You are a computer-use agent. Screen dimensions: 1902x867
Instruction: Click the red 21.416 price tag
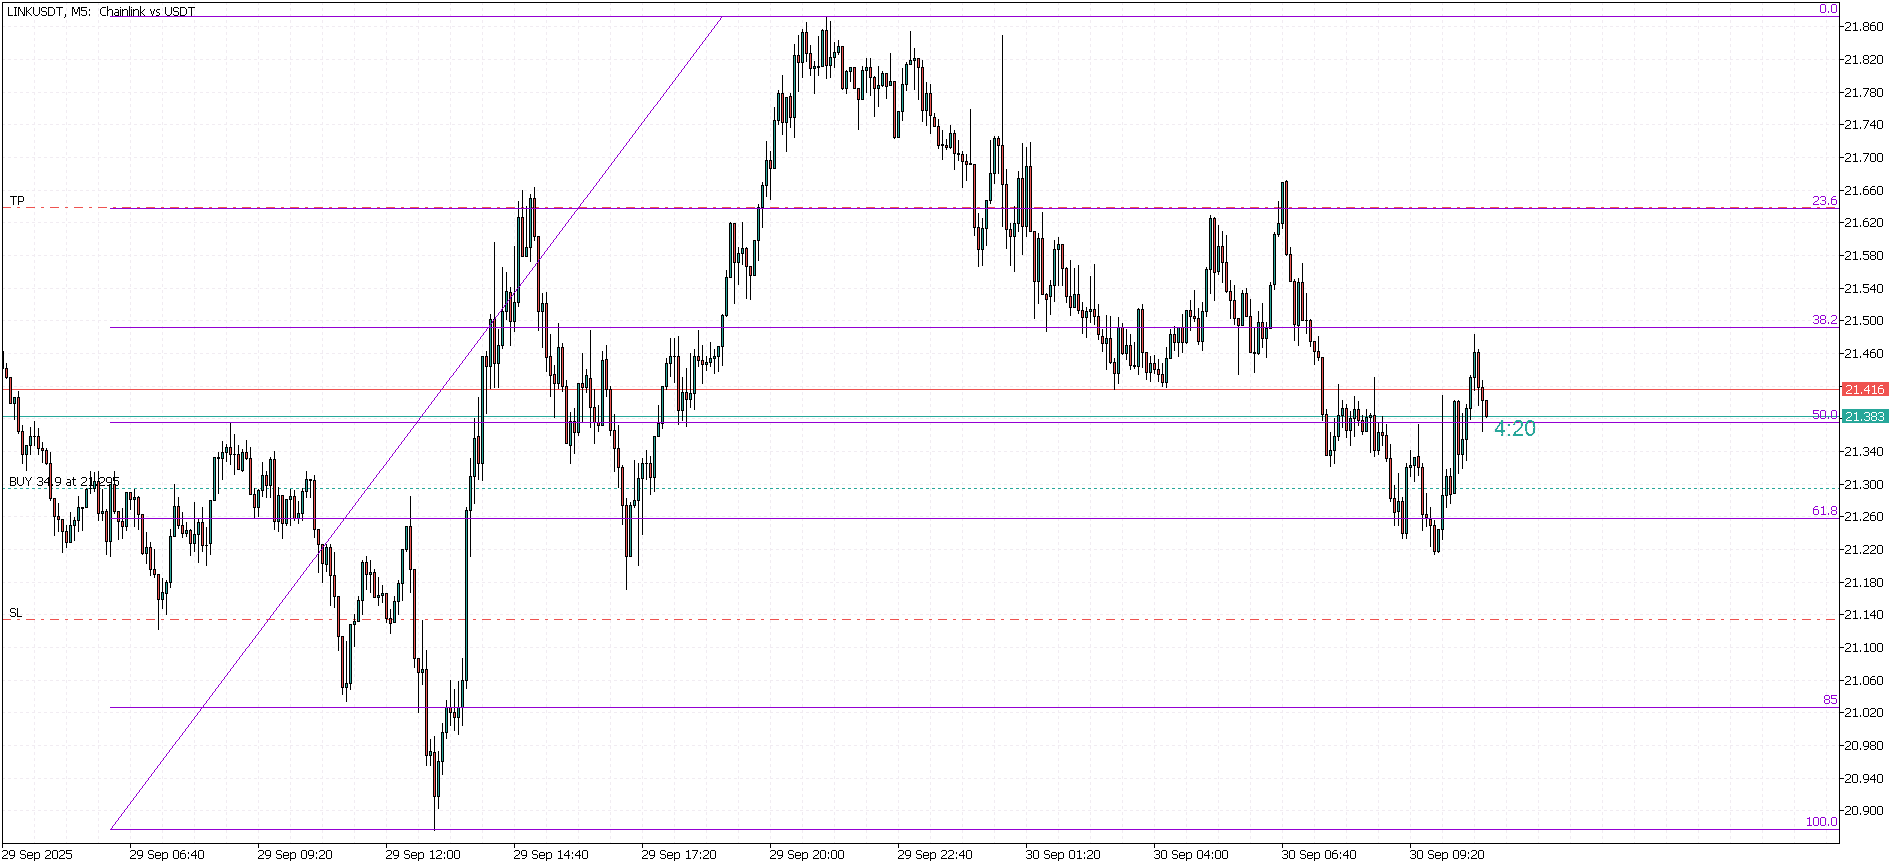coord(1864,390)
